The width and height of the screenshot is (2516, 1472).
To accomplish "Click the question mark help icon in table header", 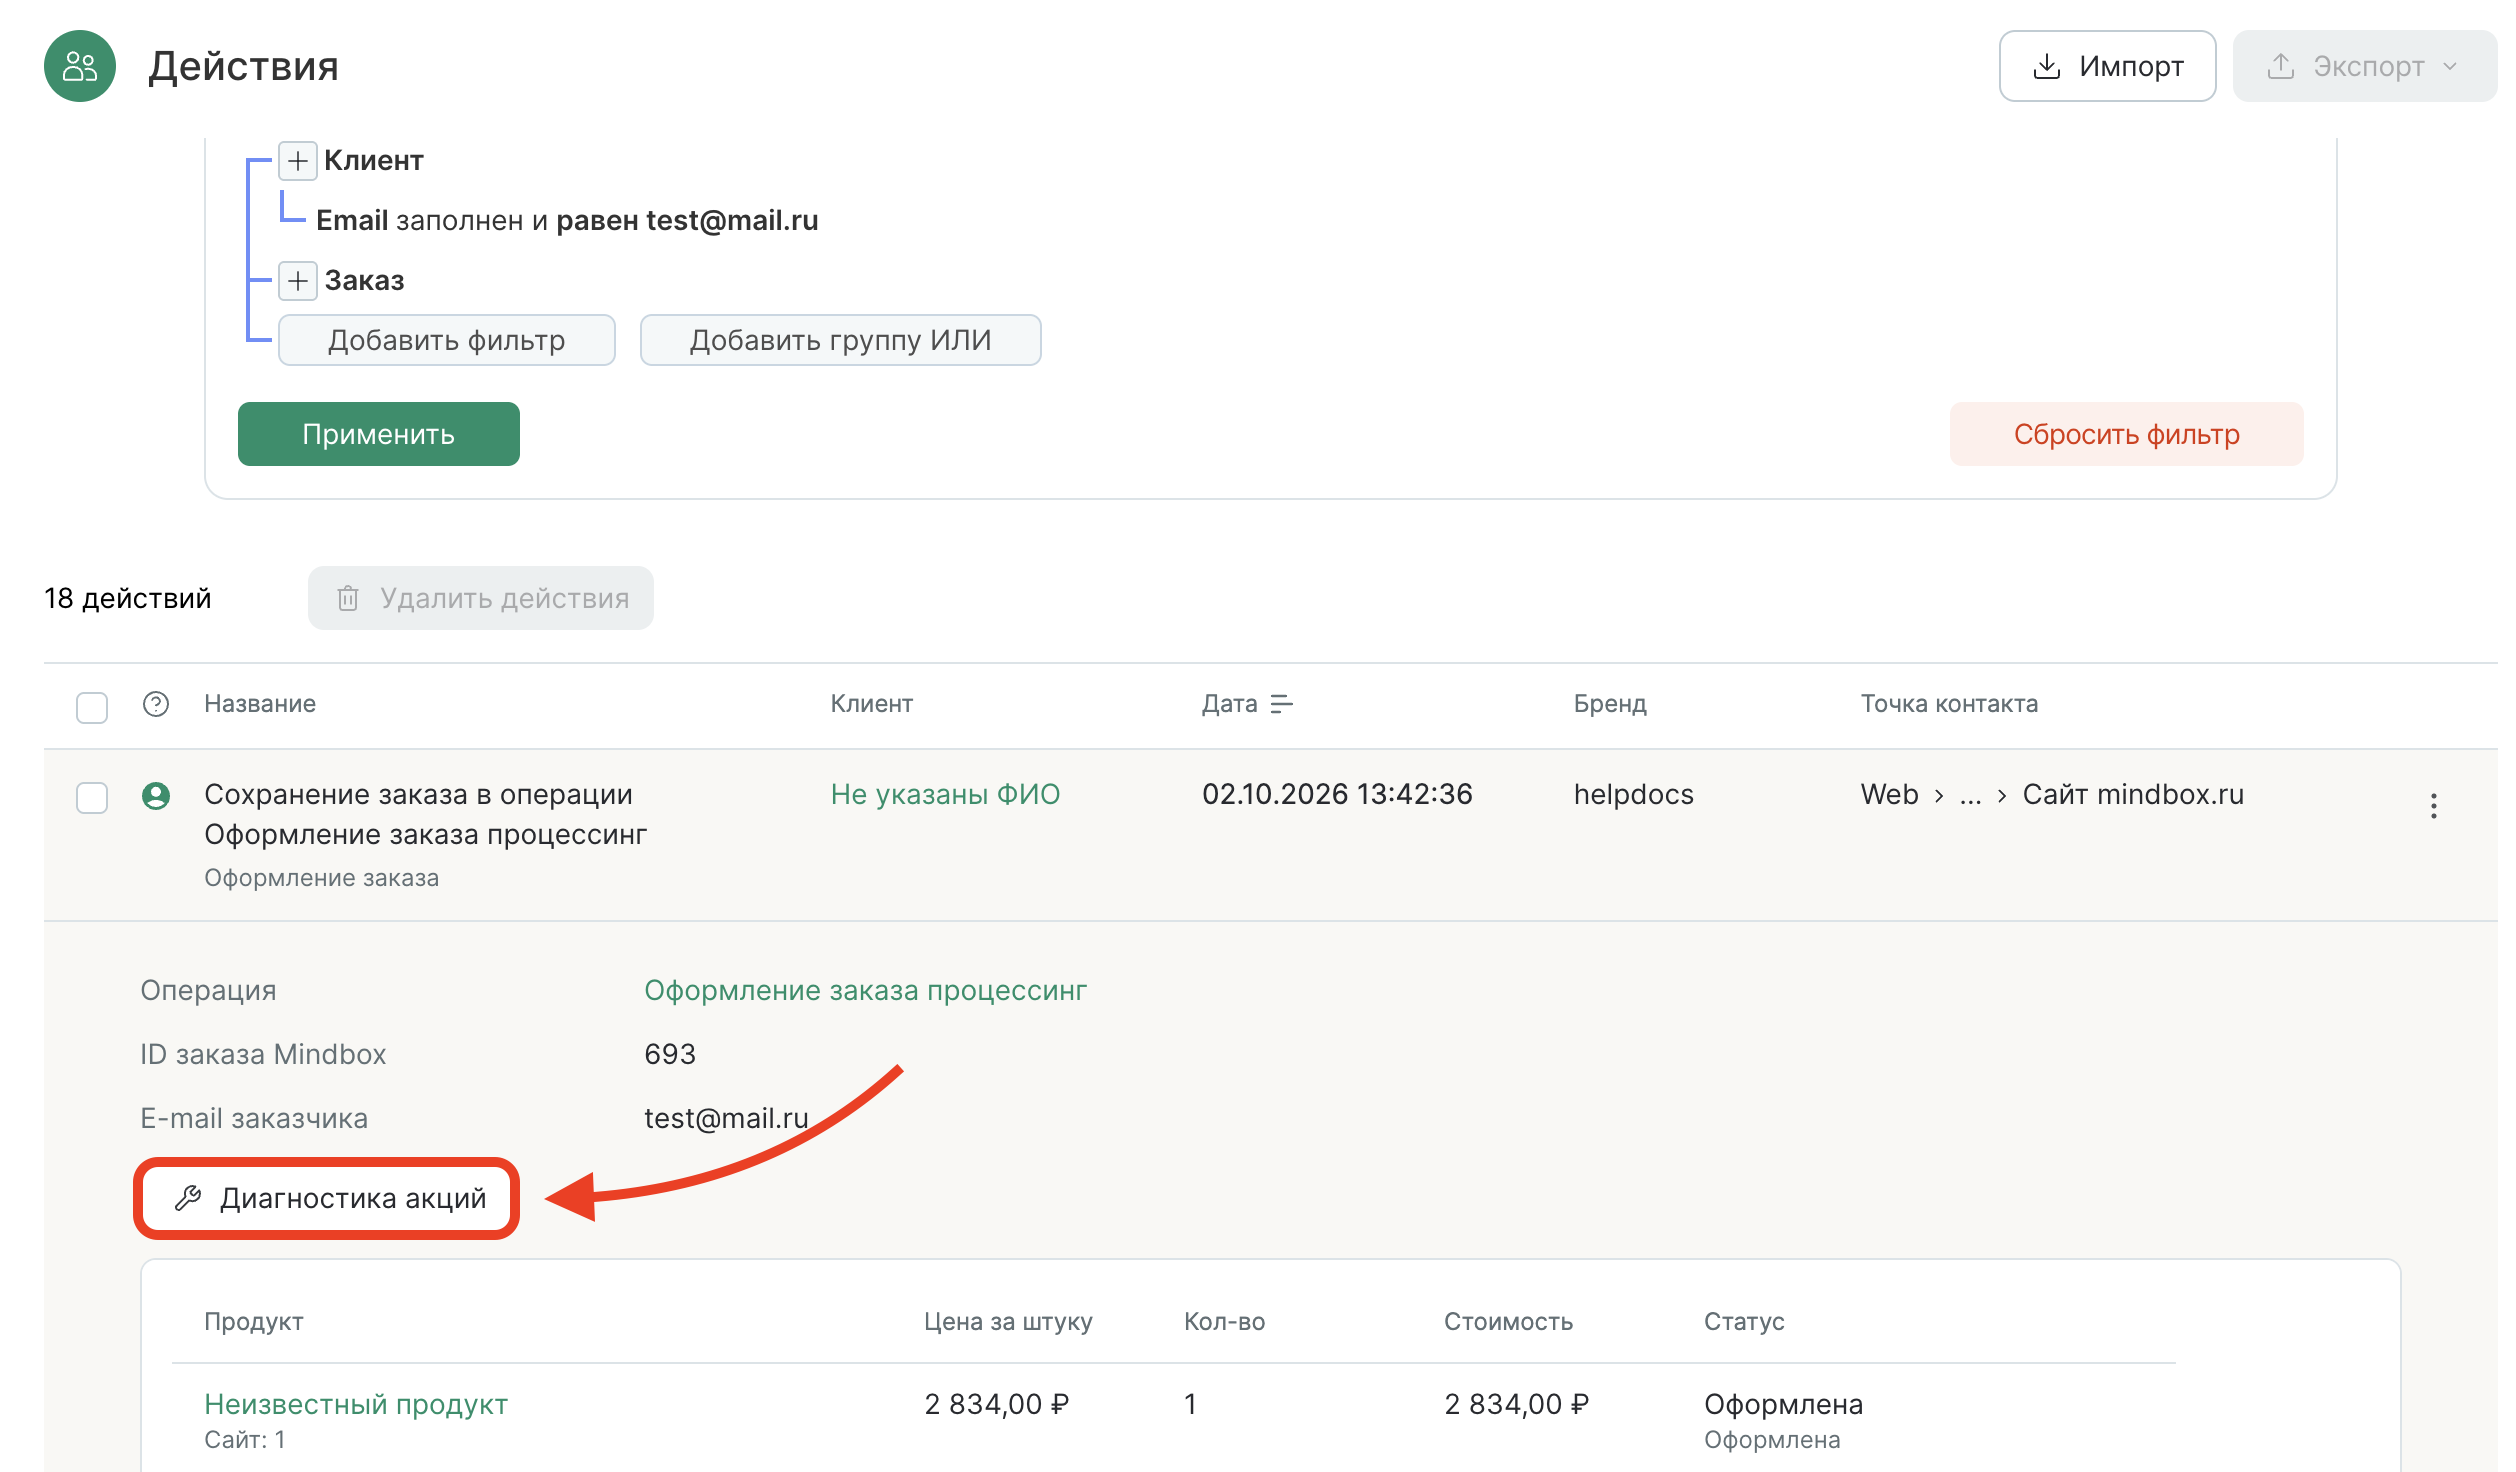I will tap(156, 704).
